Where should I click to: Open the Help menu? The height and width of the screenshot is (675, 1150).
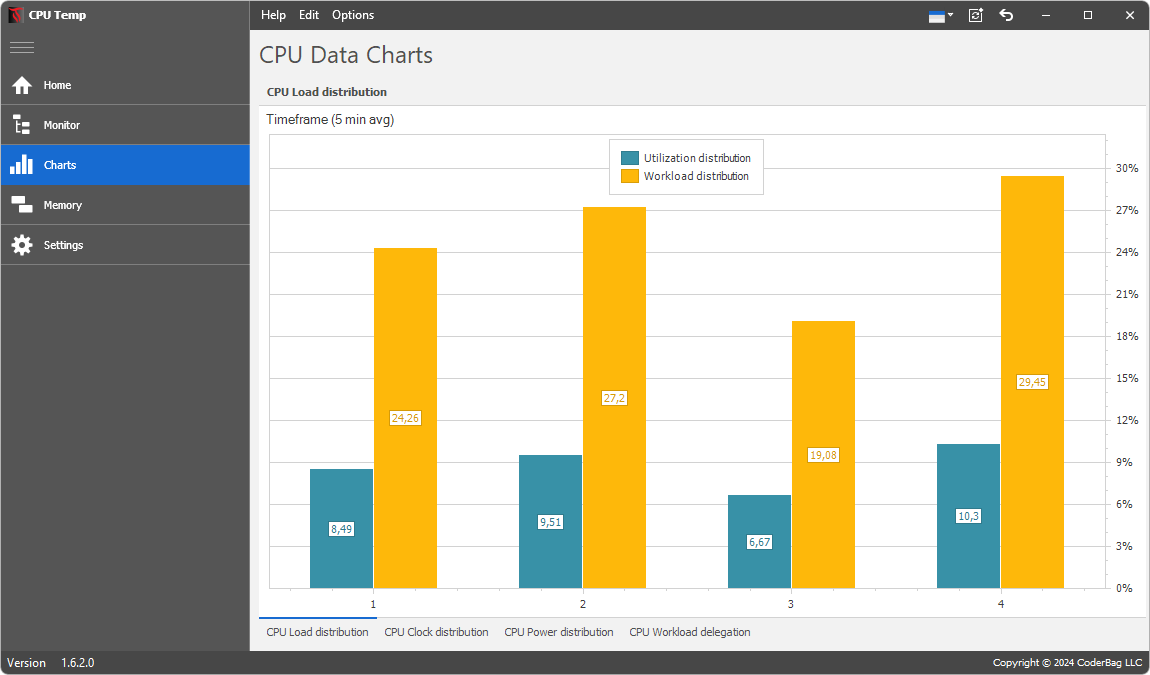pyautogui.click(x=273, y=15)
